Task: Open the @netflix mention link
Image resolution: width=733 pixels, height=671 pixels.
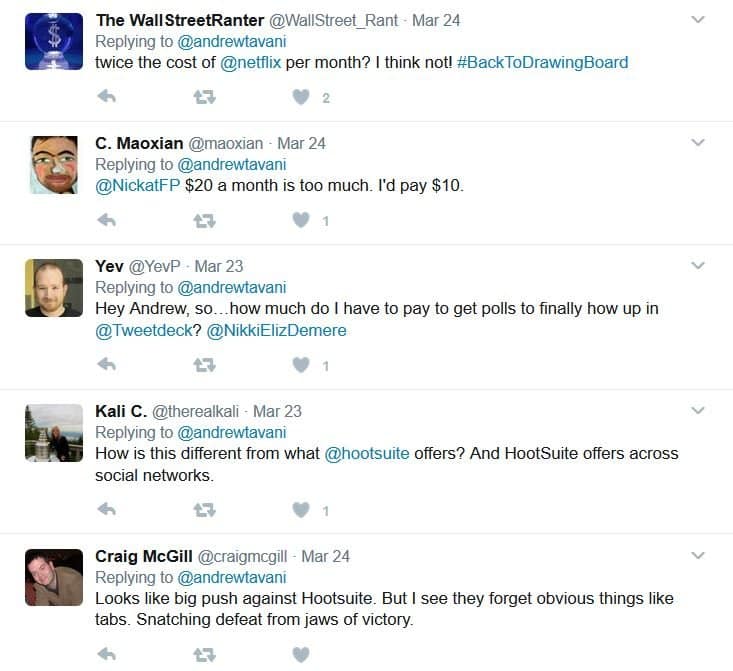Action: 251,62
